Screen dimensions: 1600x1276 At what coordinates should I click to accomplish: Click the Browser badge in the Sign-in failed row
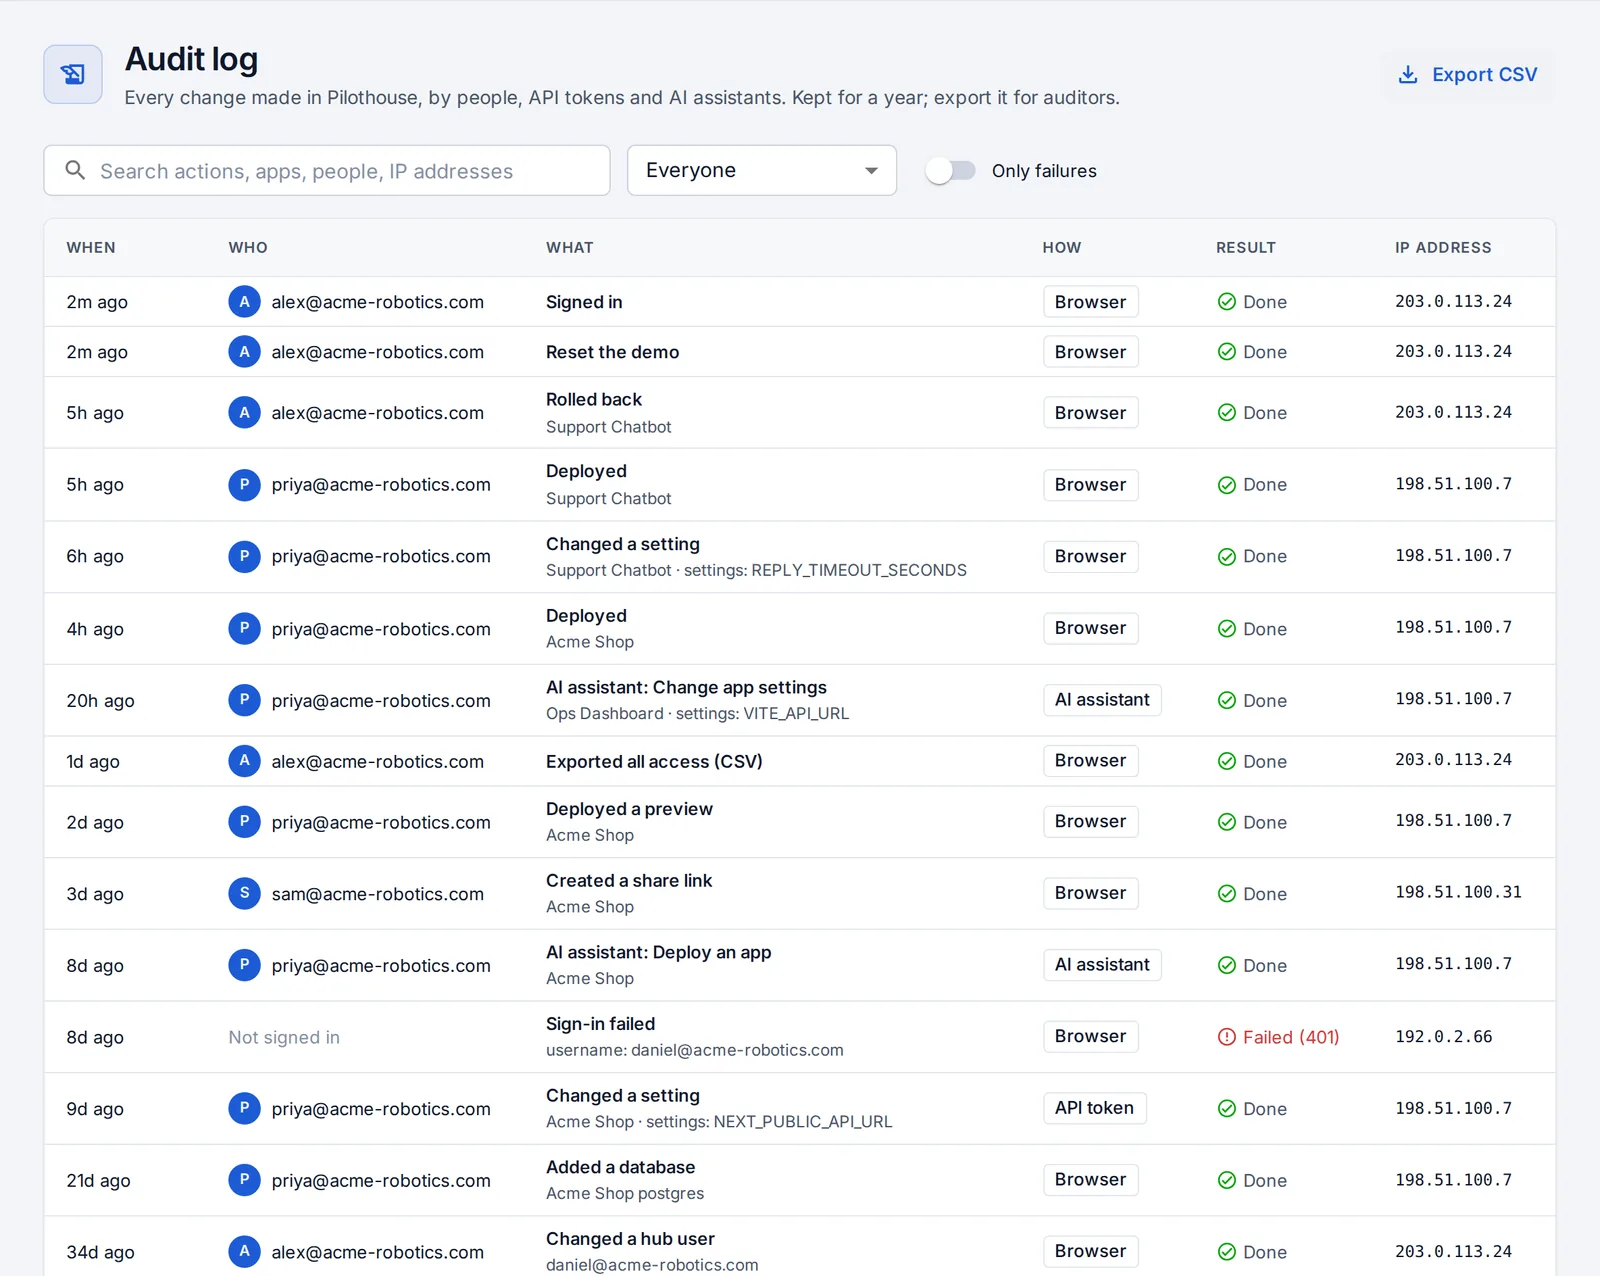1090,1037
